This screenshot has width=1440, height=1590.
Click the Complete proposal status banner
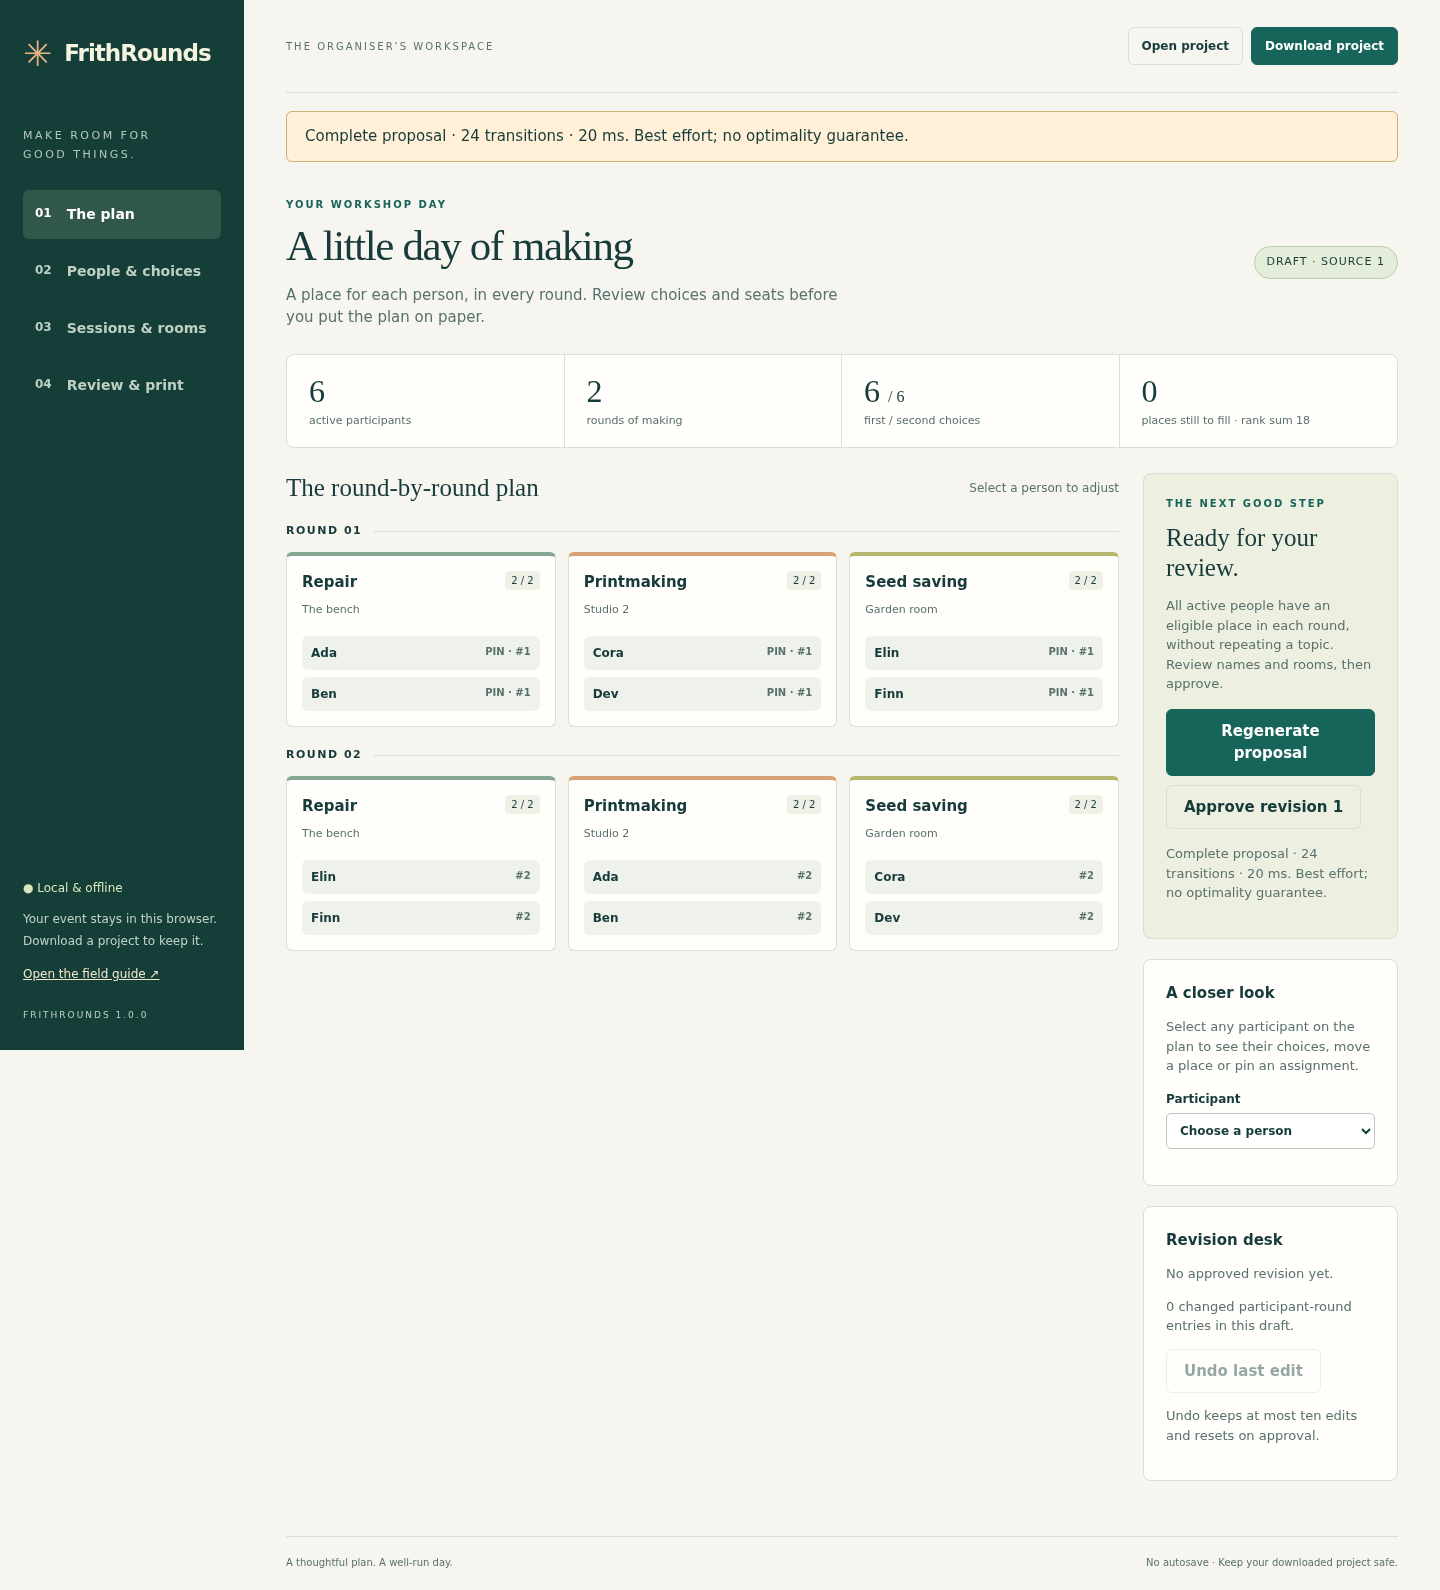(x=842, y=136)
